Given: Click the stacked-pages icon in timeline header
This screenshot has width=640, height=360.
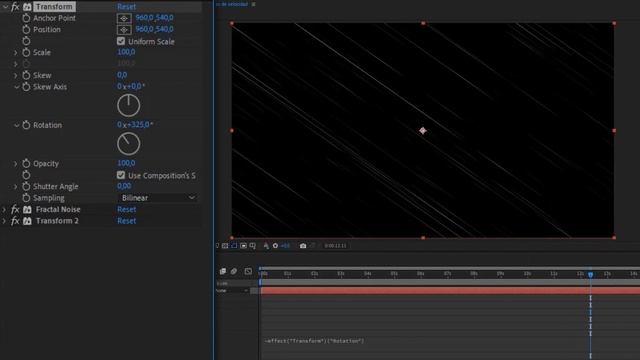Looking at the screenshot, I should (x=222, y=271).
